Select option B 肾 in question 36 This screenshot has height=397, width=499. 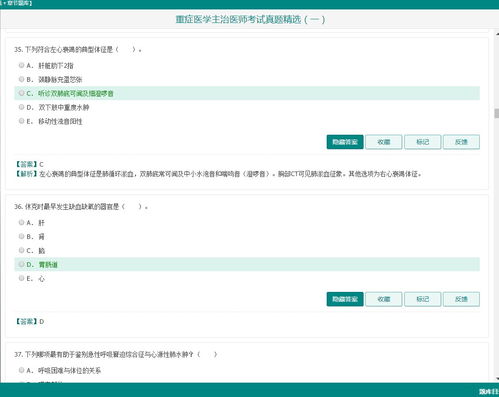[x=21, y=236]
